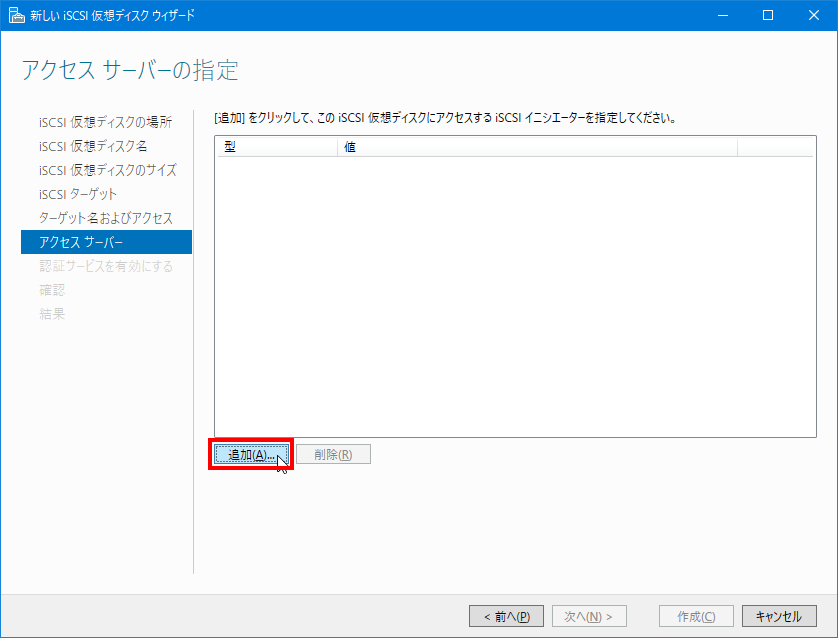The width and height of the screenshot is (838, 638).
Task: Click the 作成(C) create button
Action: [695, 615]
